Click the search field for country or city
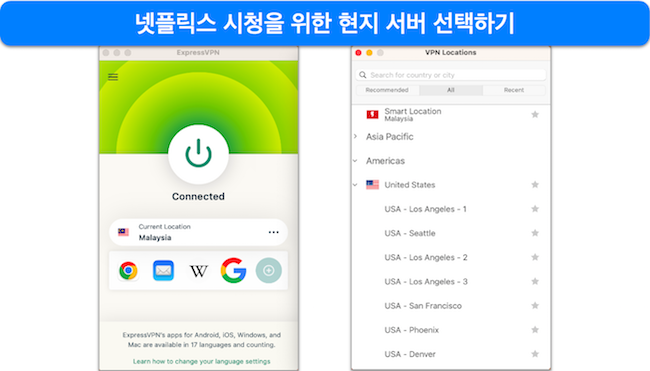650x371 pixels. [x=451, y=75]
